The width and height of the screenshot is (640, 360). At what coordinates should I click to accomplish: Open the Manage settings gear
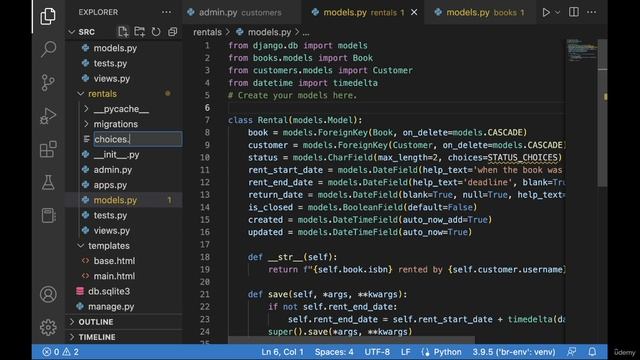(x=48, y=327)
